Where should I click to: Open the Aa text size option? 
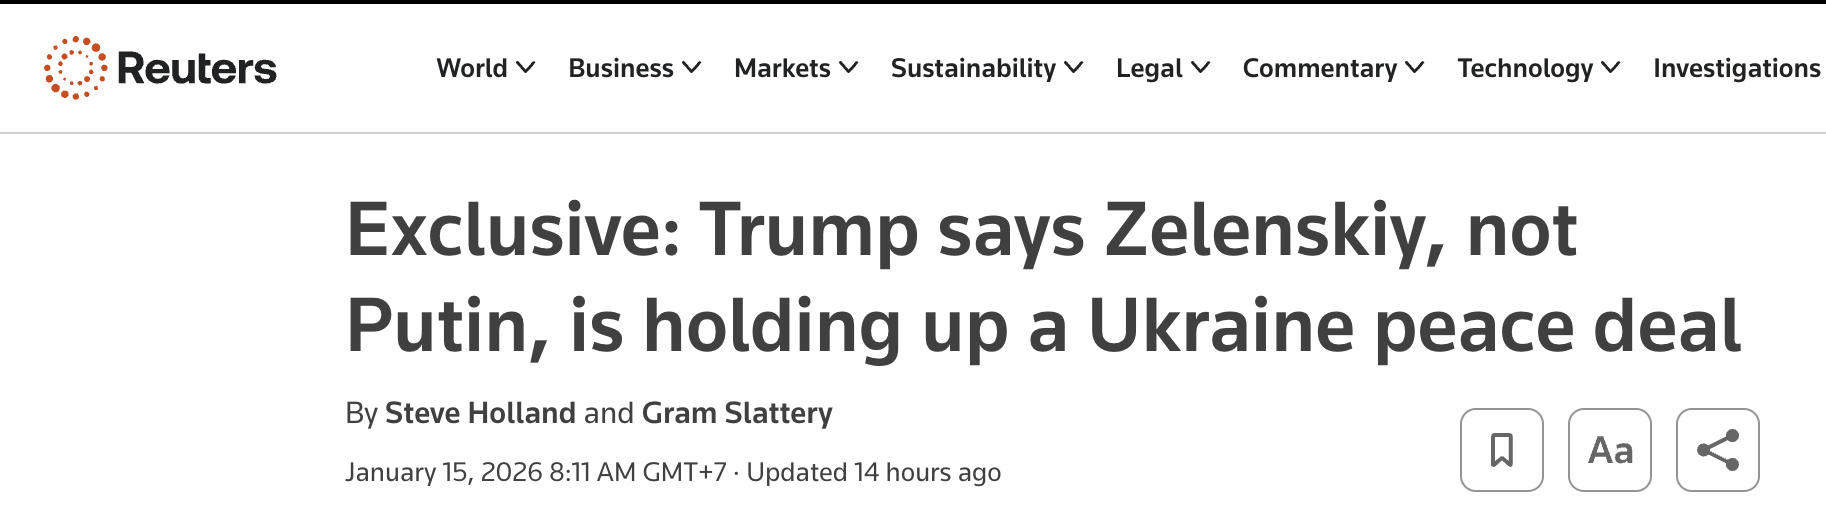[x=1609, y=450]
